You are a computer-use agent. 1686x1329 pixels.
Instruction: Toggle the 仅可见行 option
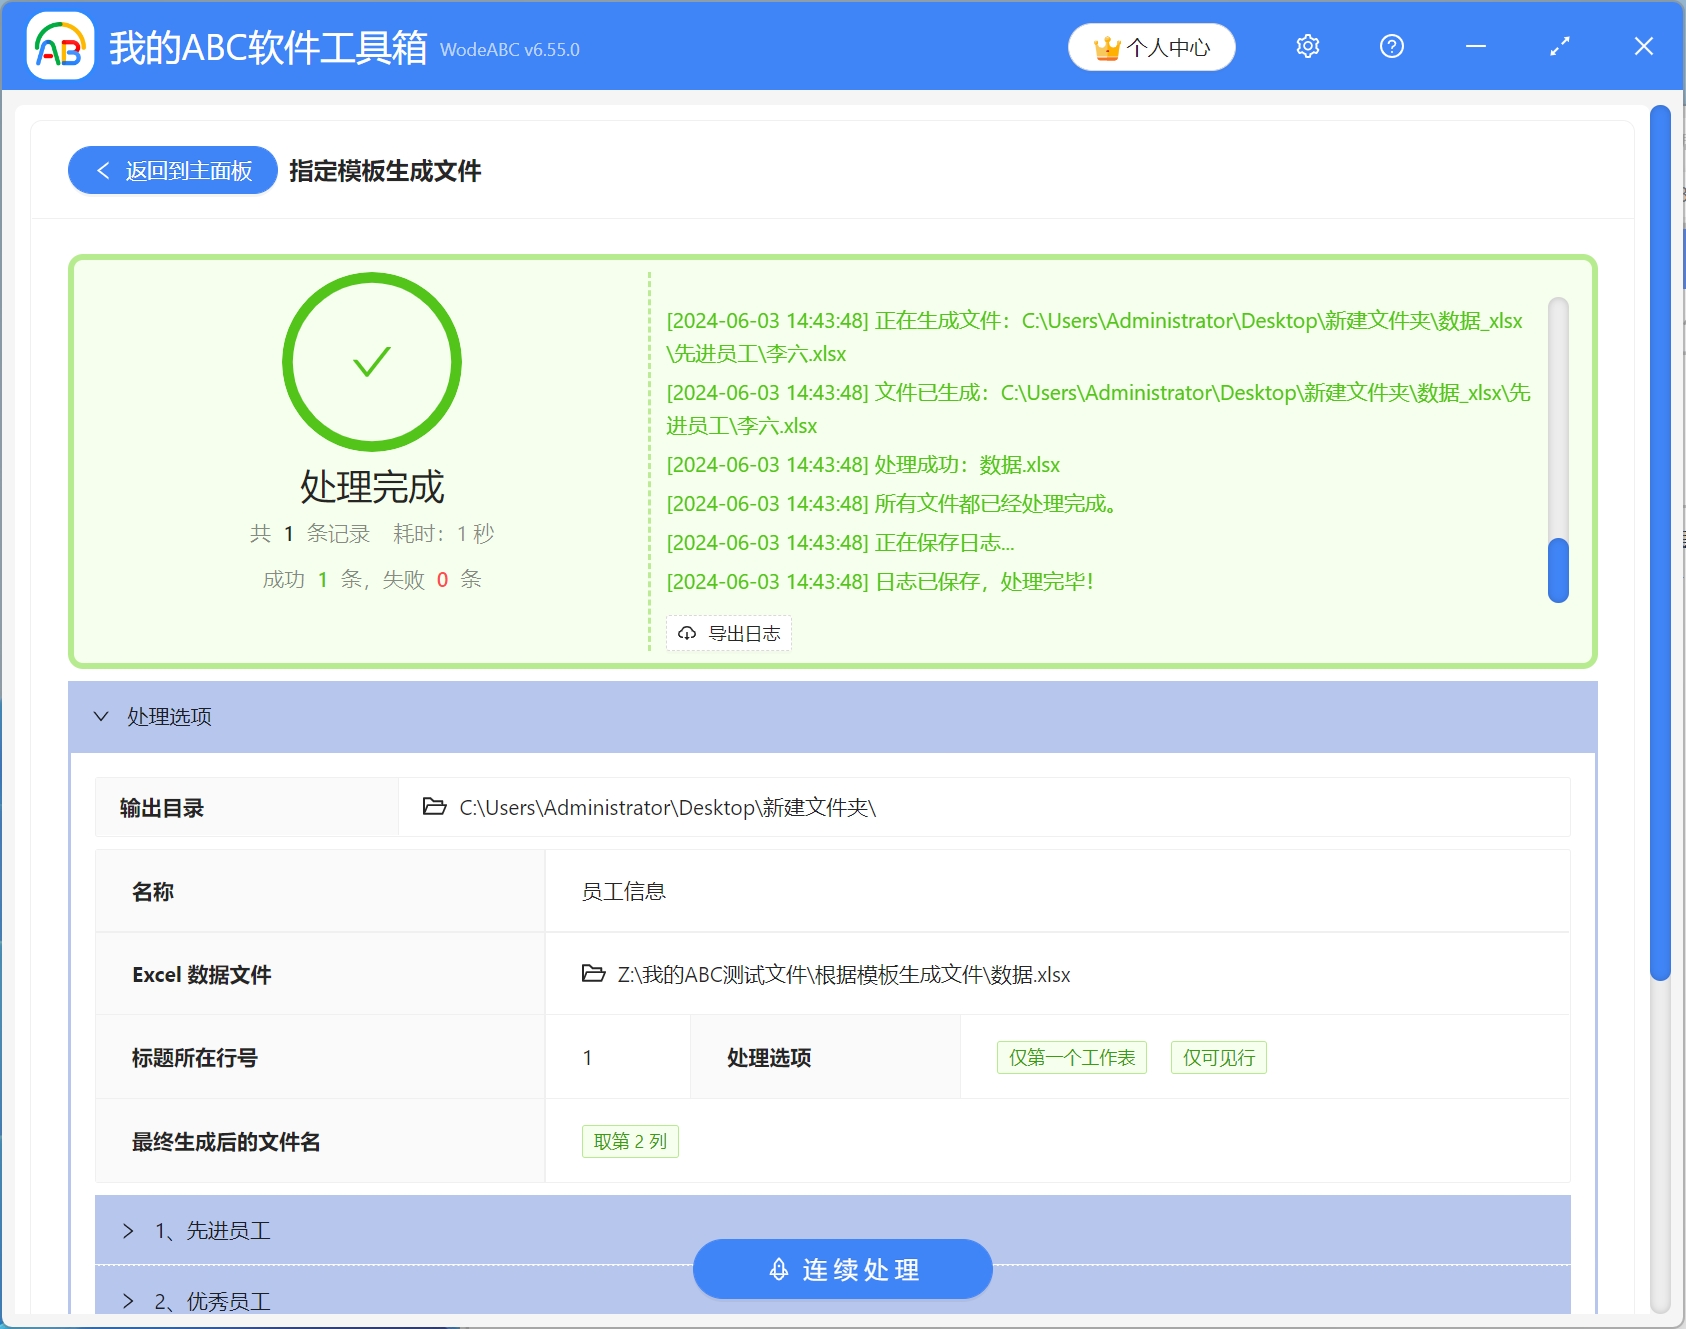[x=1218, y=1057]
